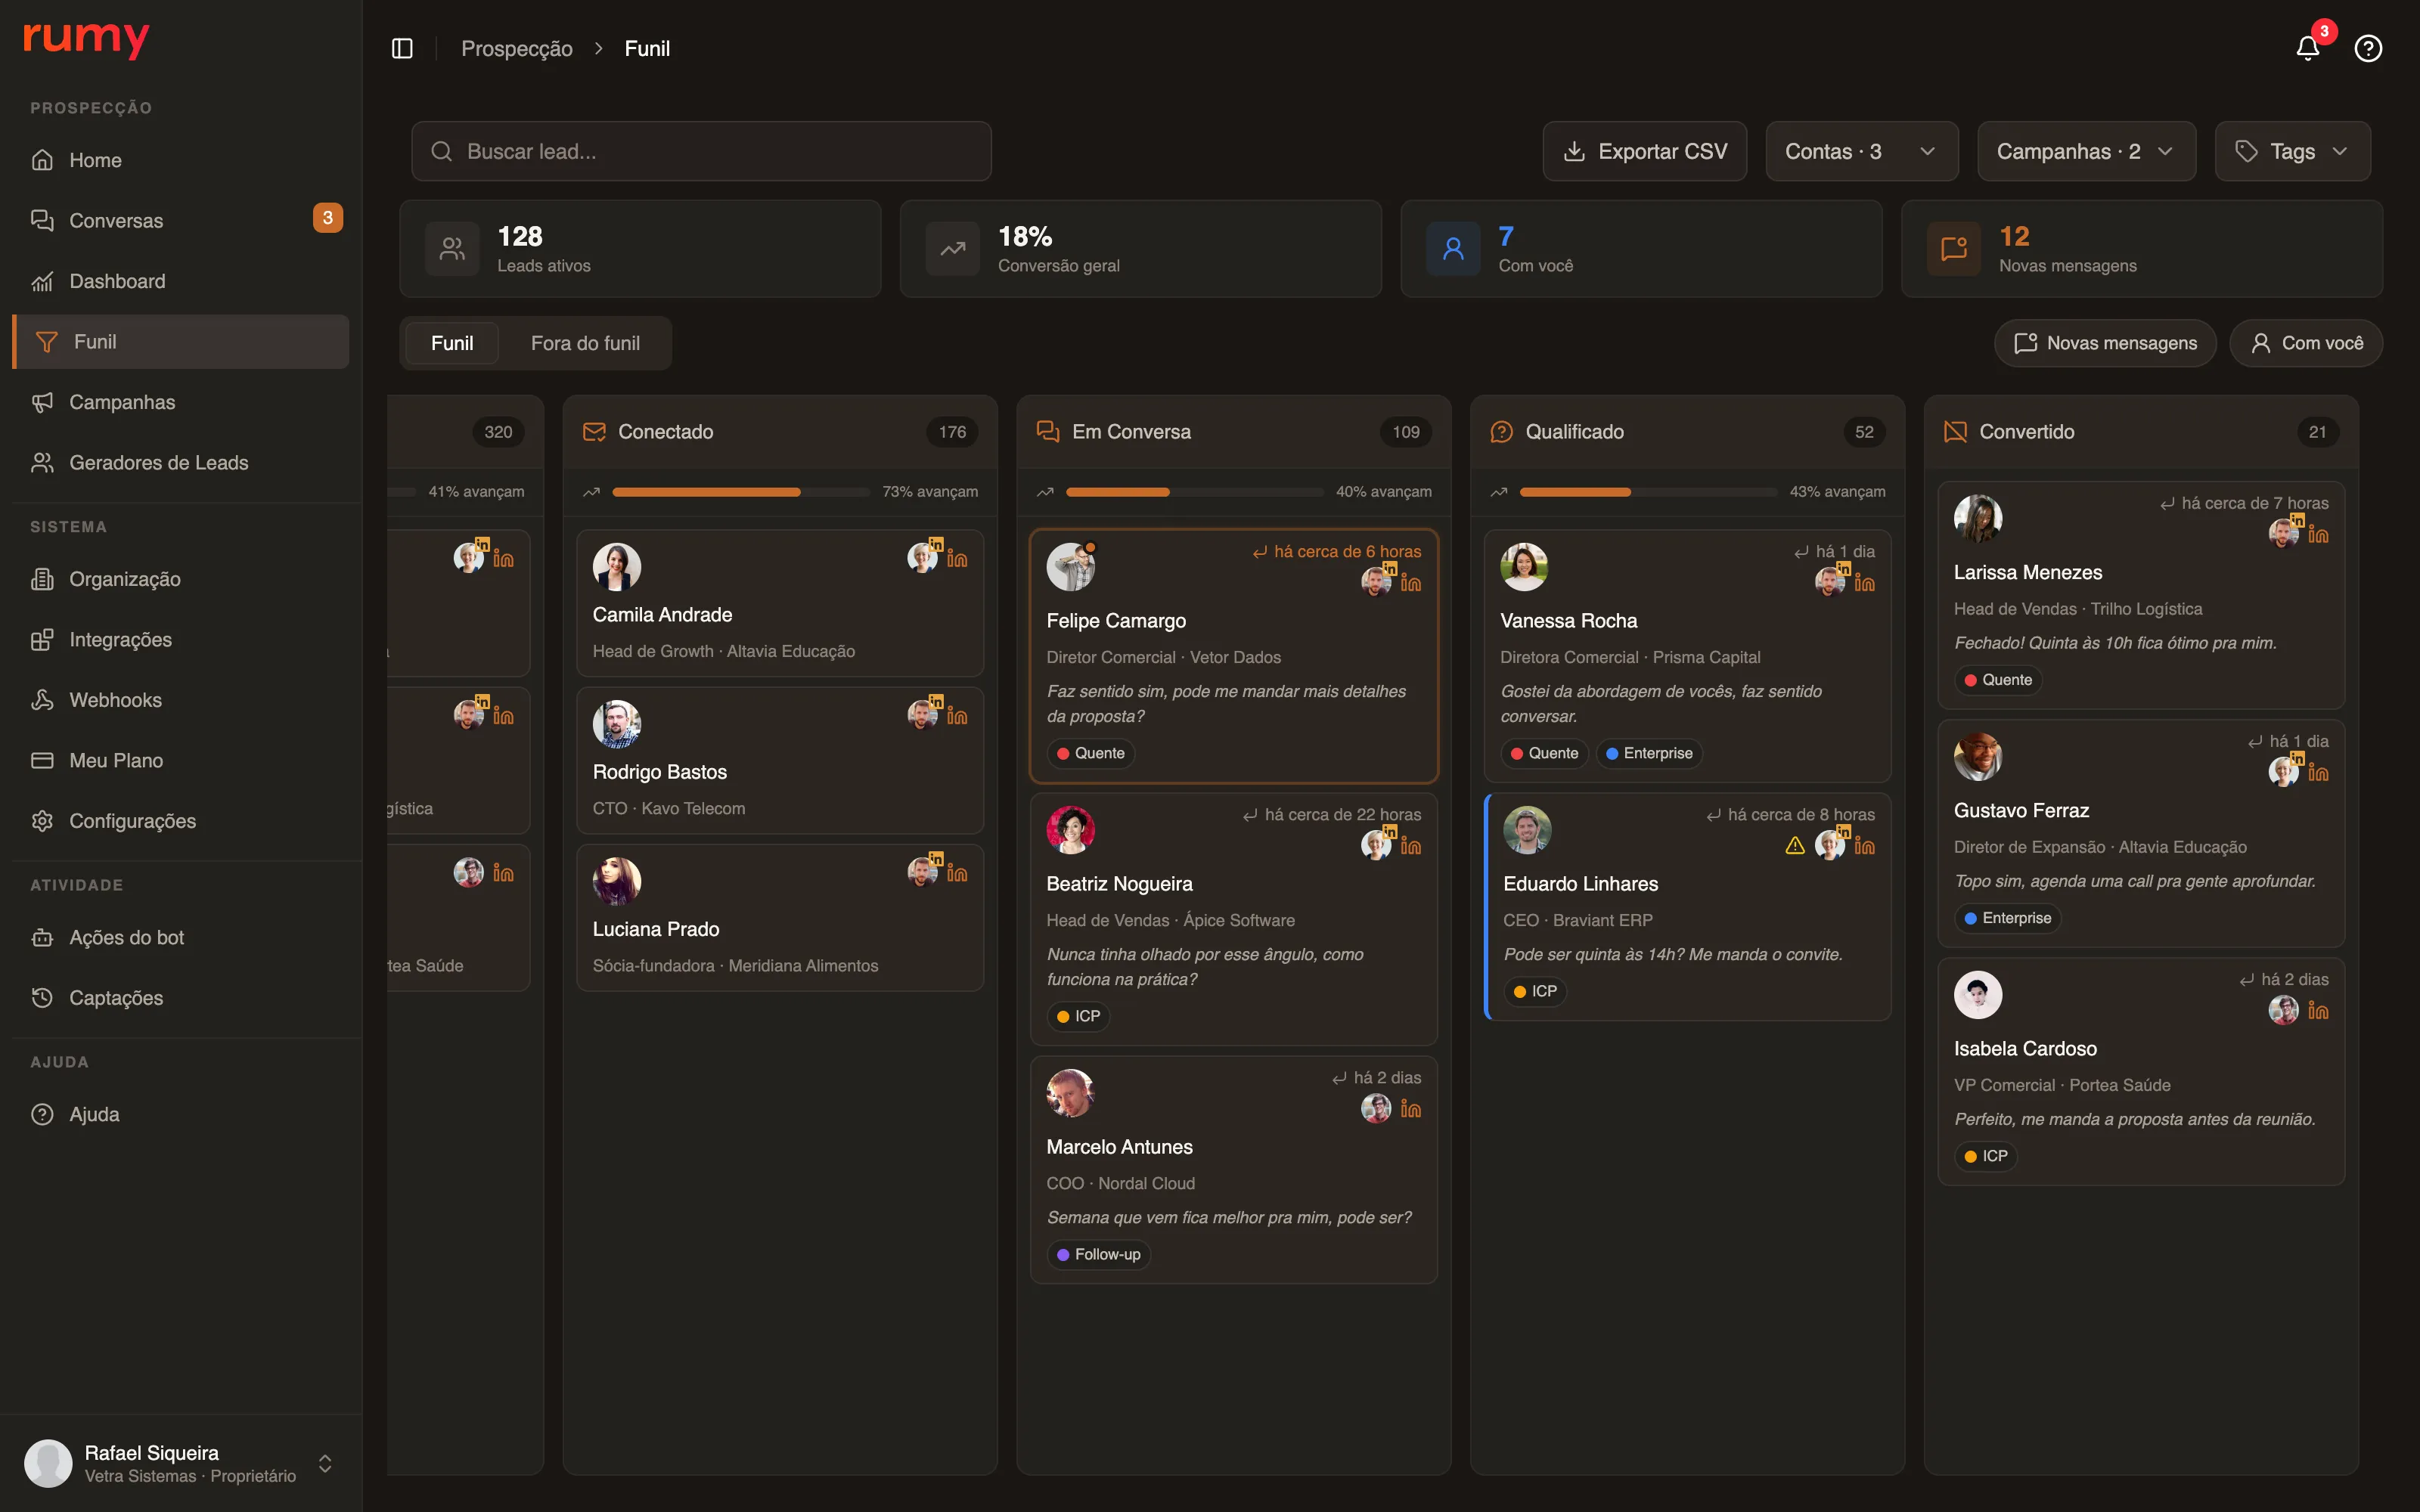The height and width of the screenshot is (1512, 2420).
Task: Toggle the sidebar collapse icon
Action: 402,48
